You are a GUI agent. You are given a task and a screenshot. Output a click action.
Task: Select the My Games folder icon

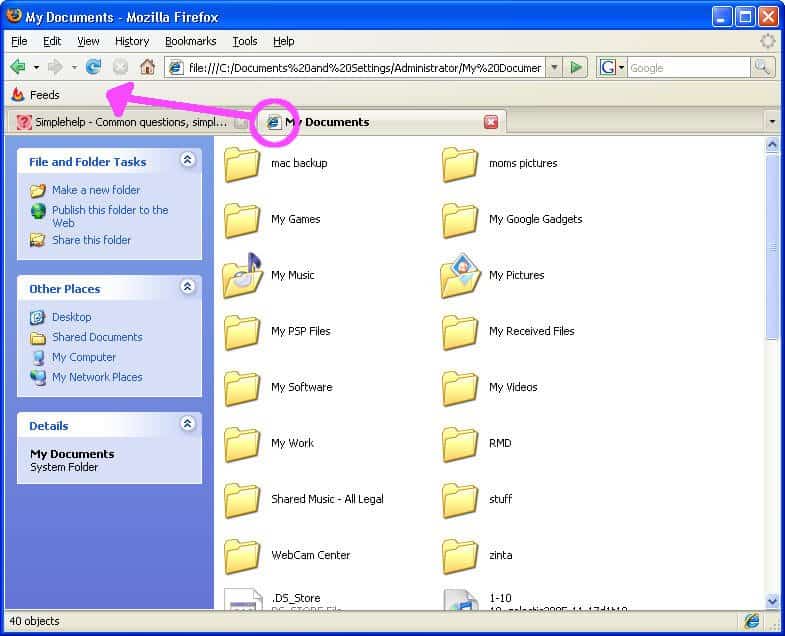pos(242,220)
